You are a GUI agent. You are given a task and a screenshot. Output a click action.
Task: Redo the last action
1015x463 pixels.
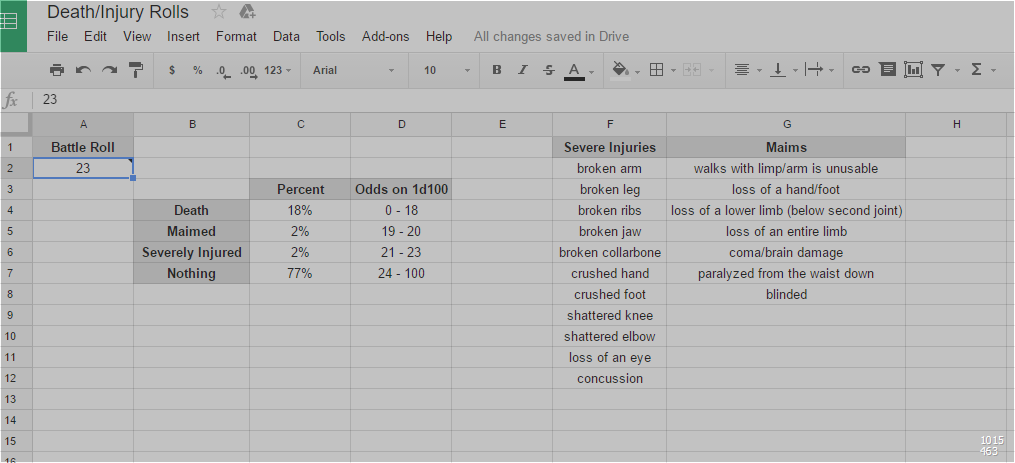109,70
